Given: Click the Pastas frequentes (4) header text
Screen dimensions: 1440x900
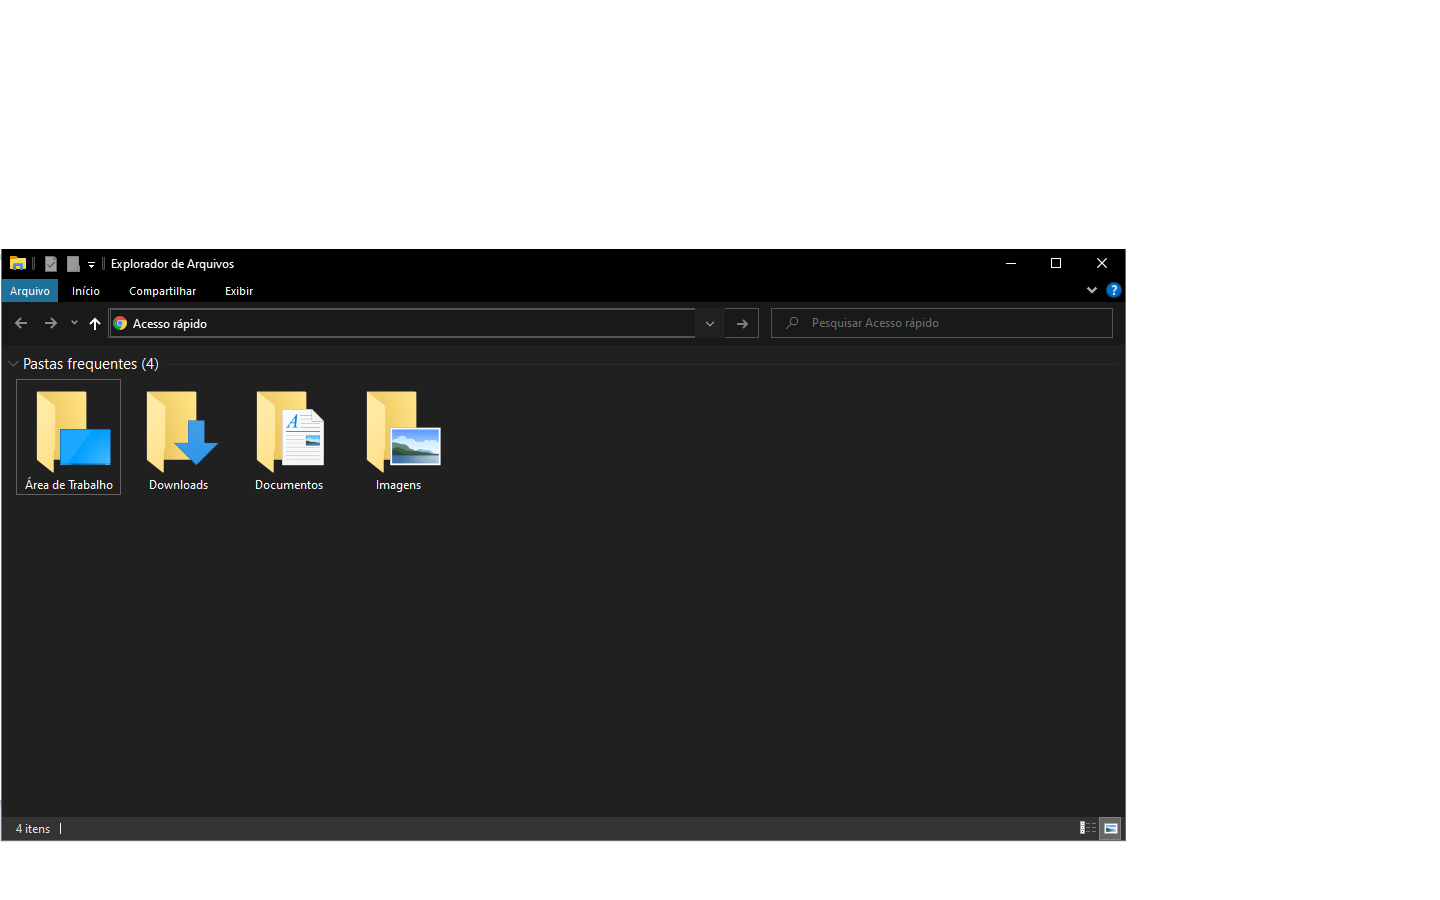Looking at the screenshot, I should coord(91,364).
